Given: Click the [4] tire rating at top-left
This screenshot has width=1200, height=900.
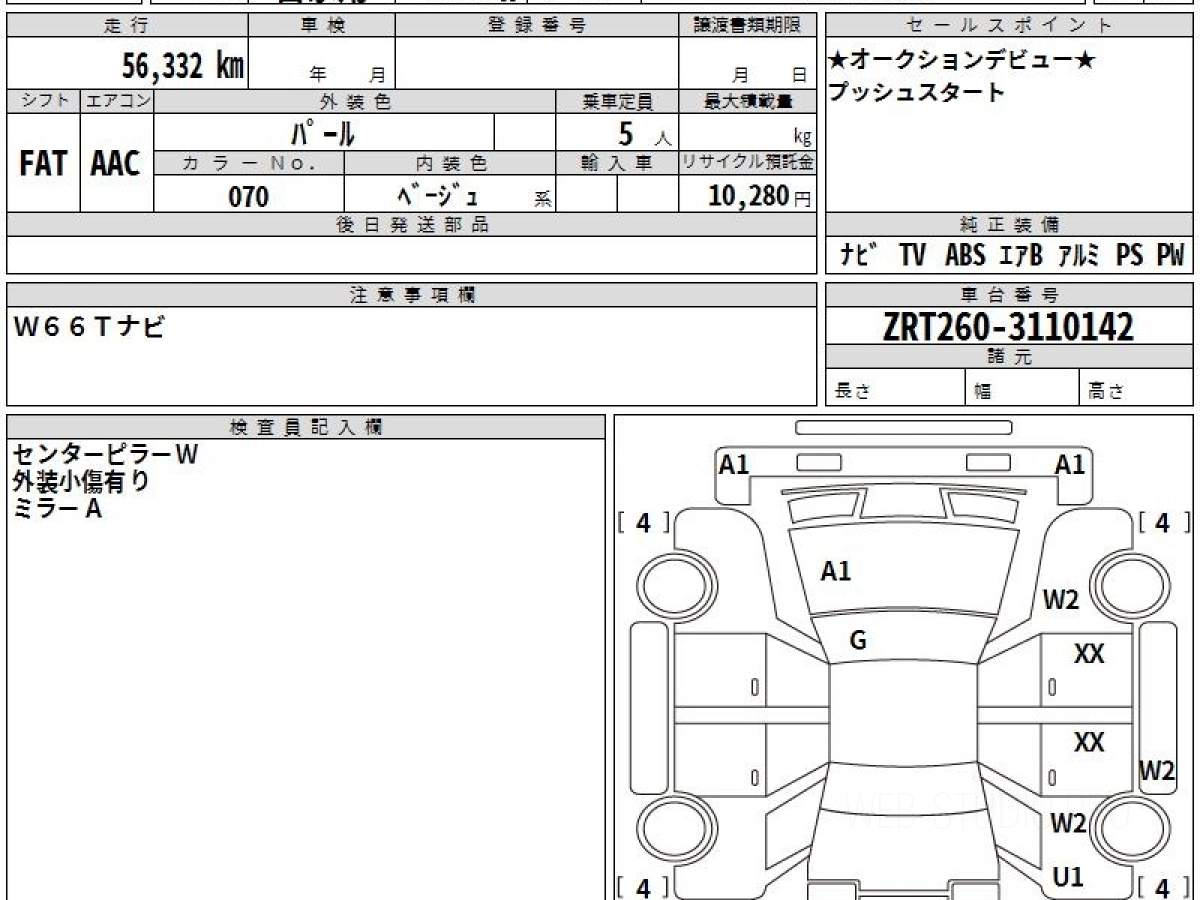Looking at the screenshot, I should [644, 523].
